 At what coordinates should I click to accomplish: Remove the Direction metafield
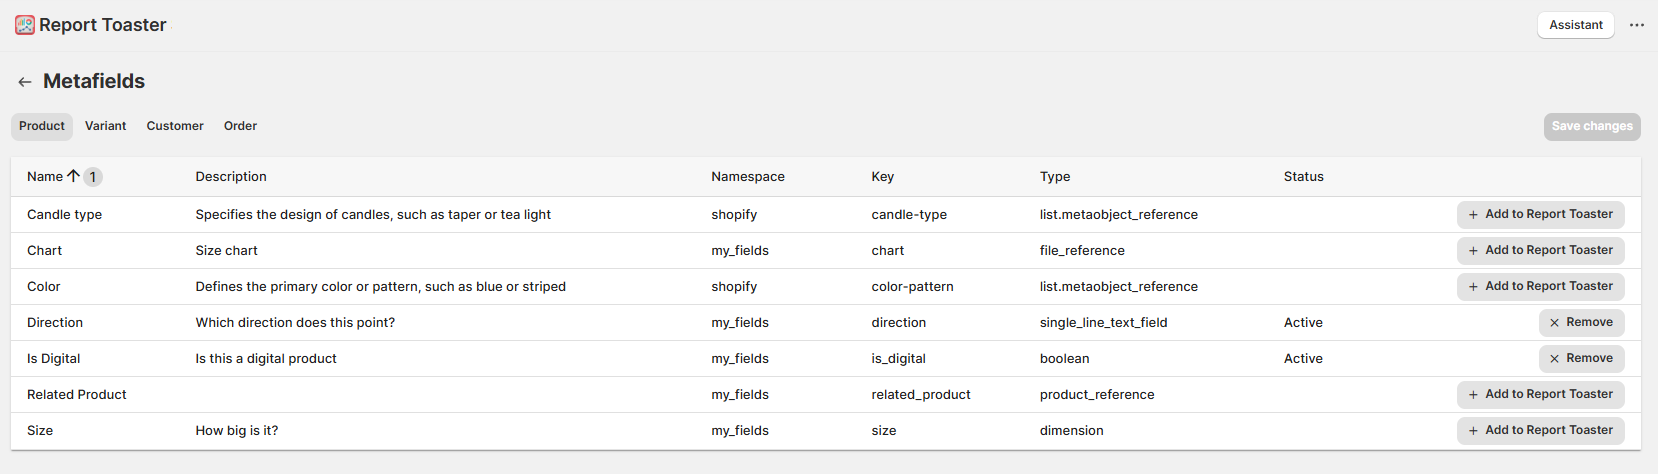click(x=1581, y=323)
